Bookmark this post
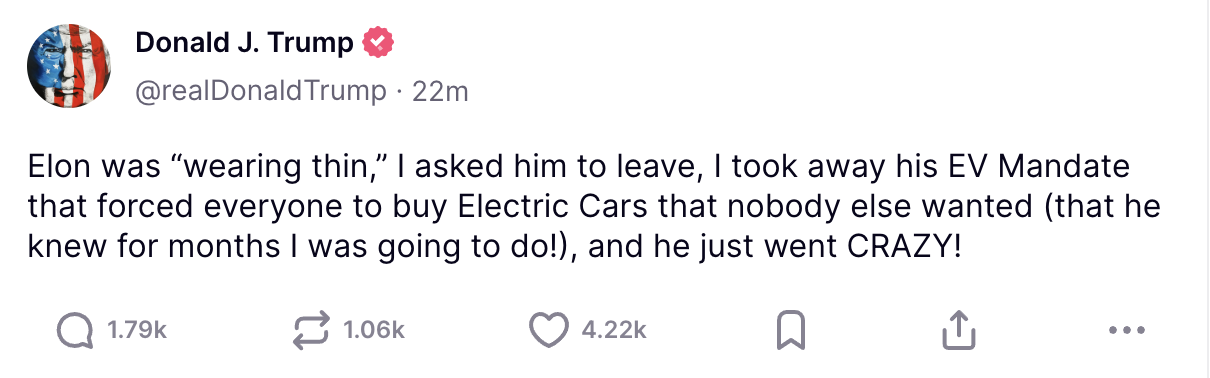1210x378 pixels. [791, 330]
